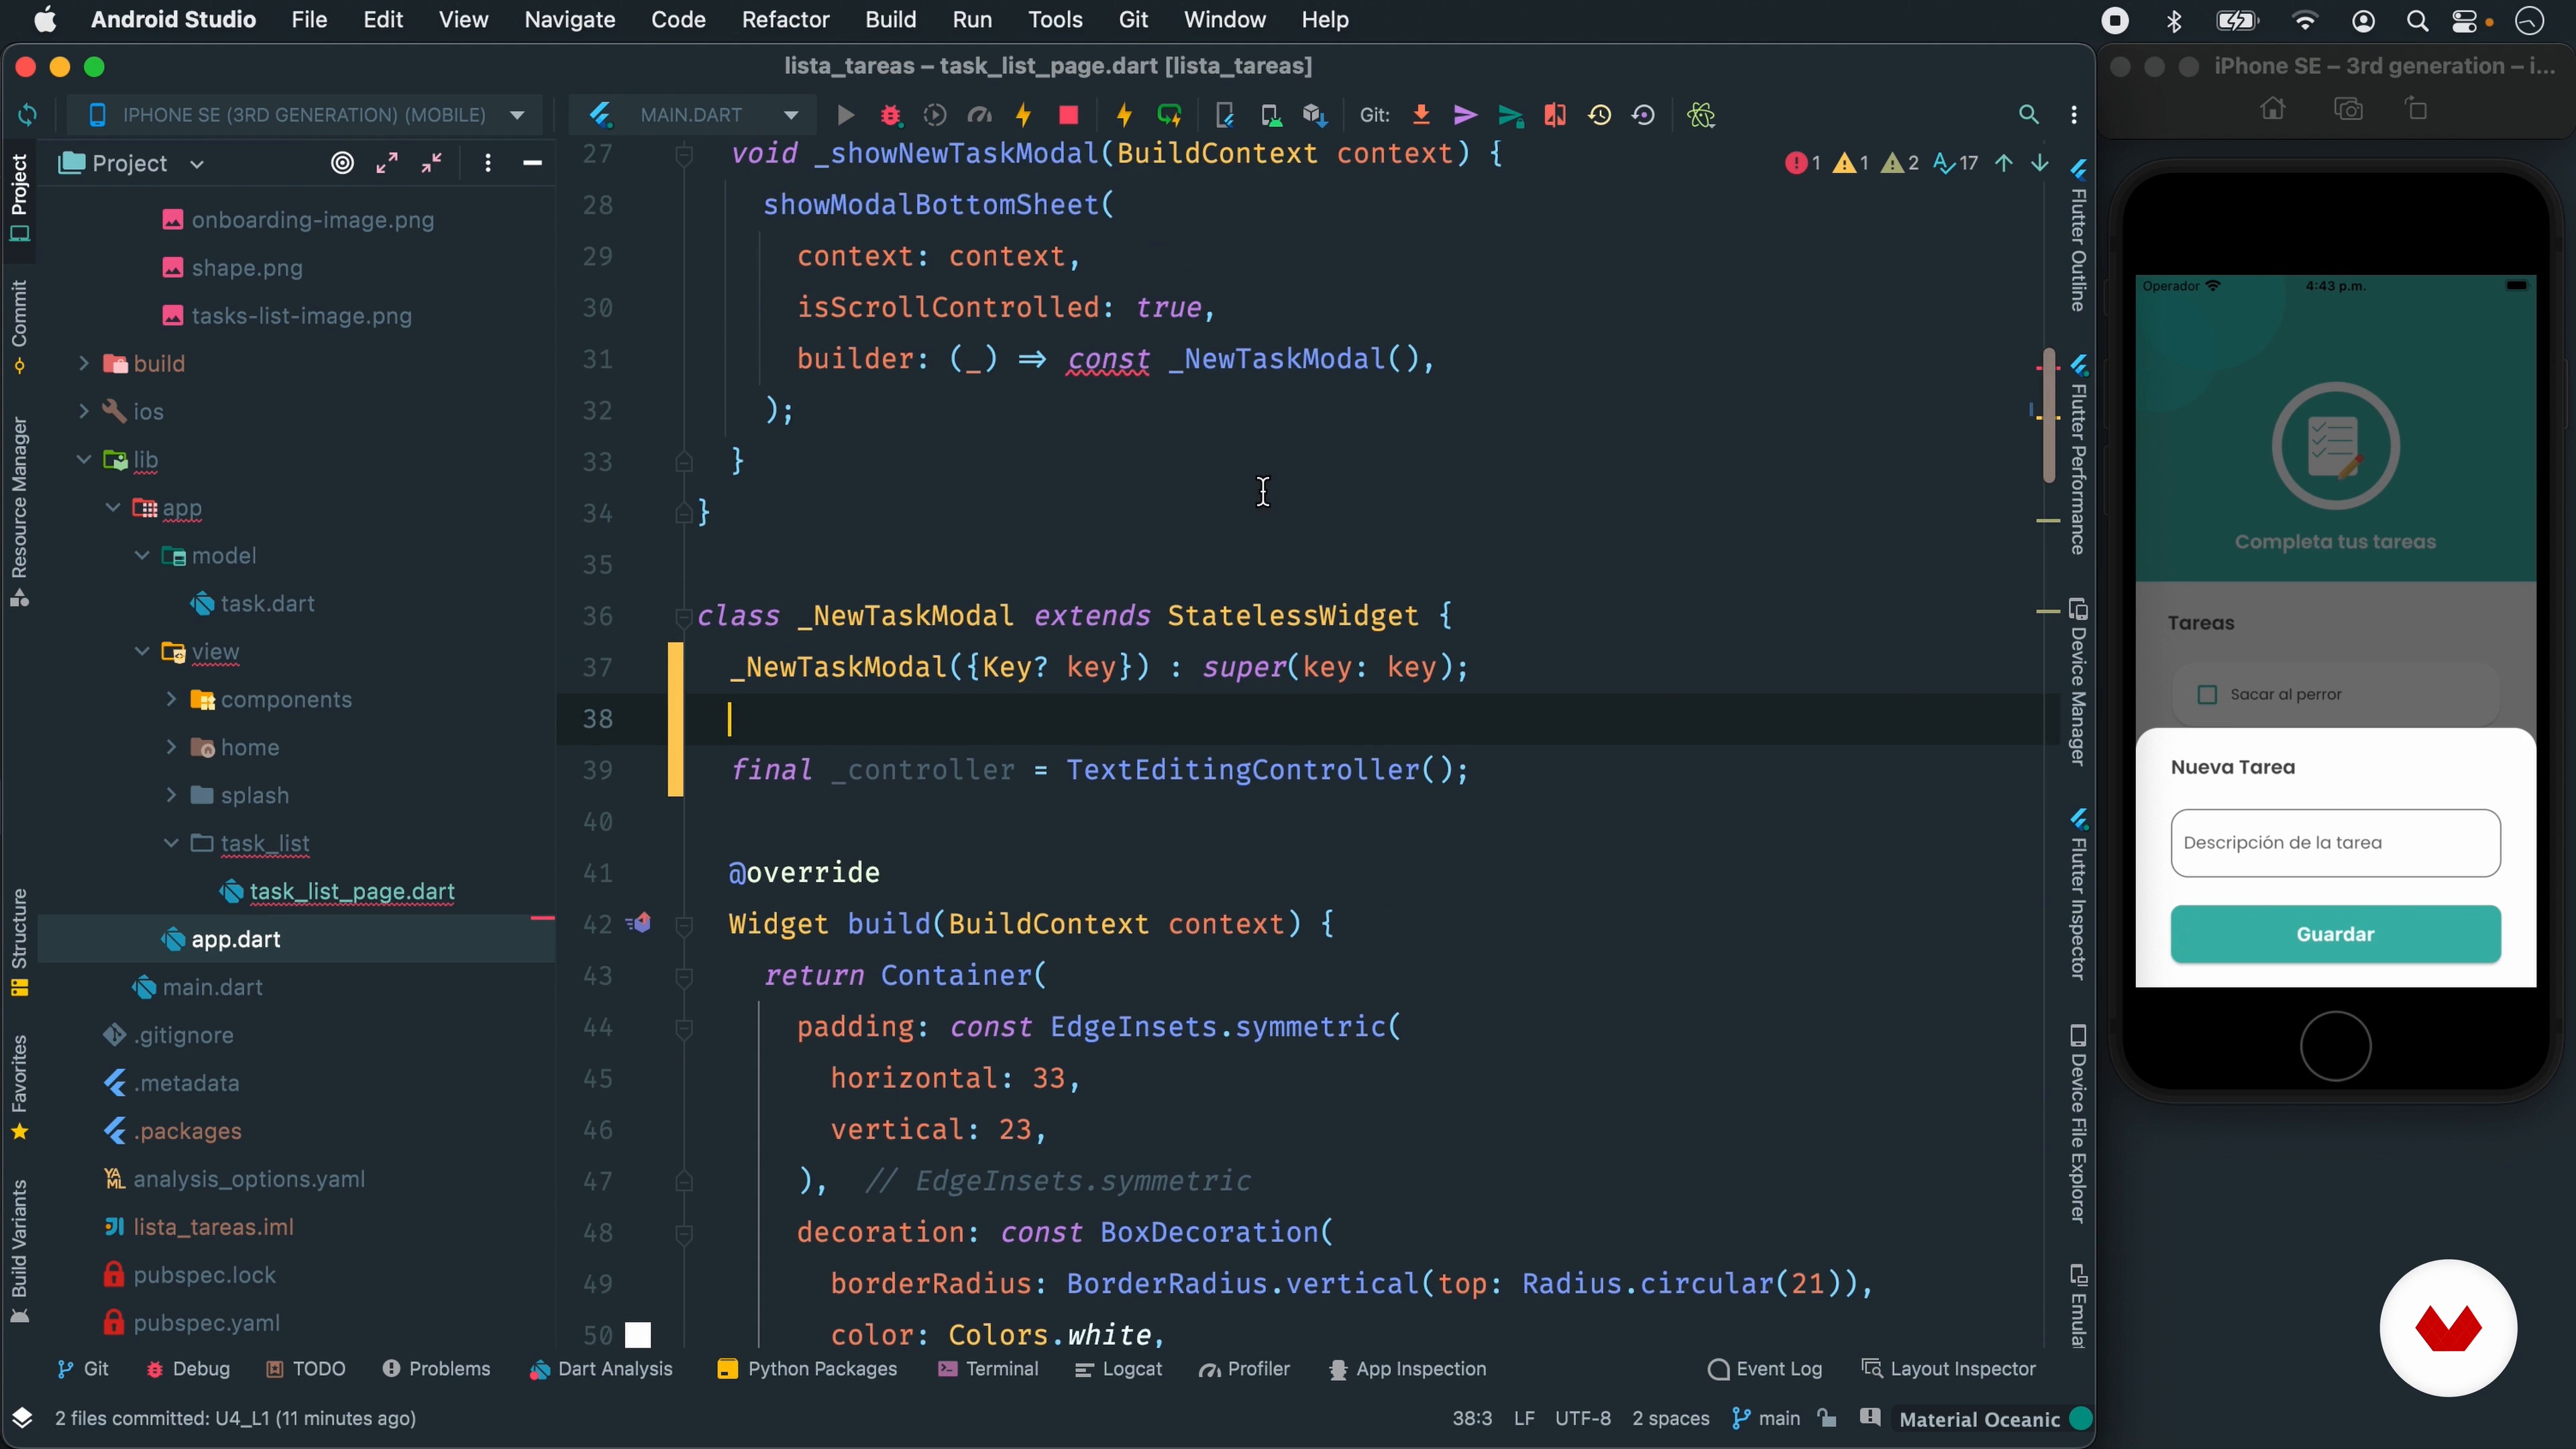Click the 'Descripción de la tarea' text field
Screen dimensions: 2576x1449
(x=2335, y=843)
